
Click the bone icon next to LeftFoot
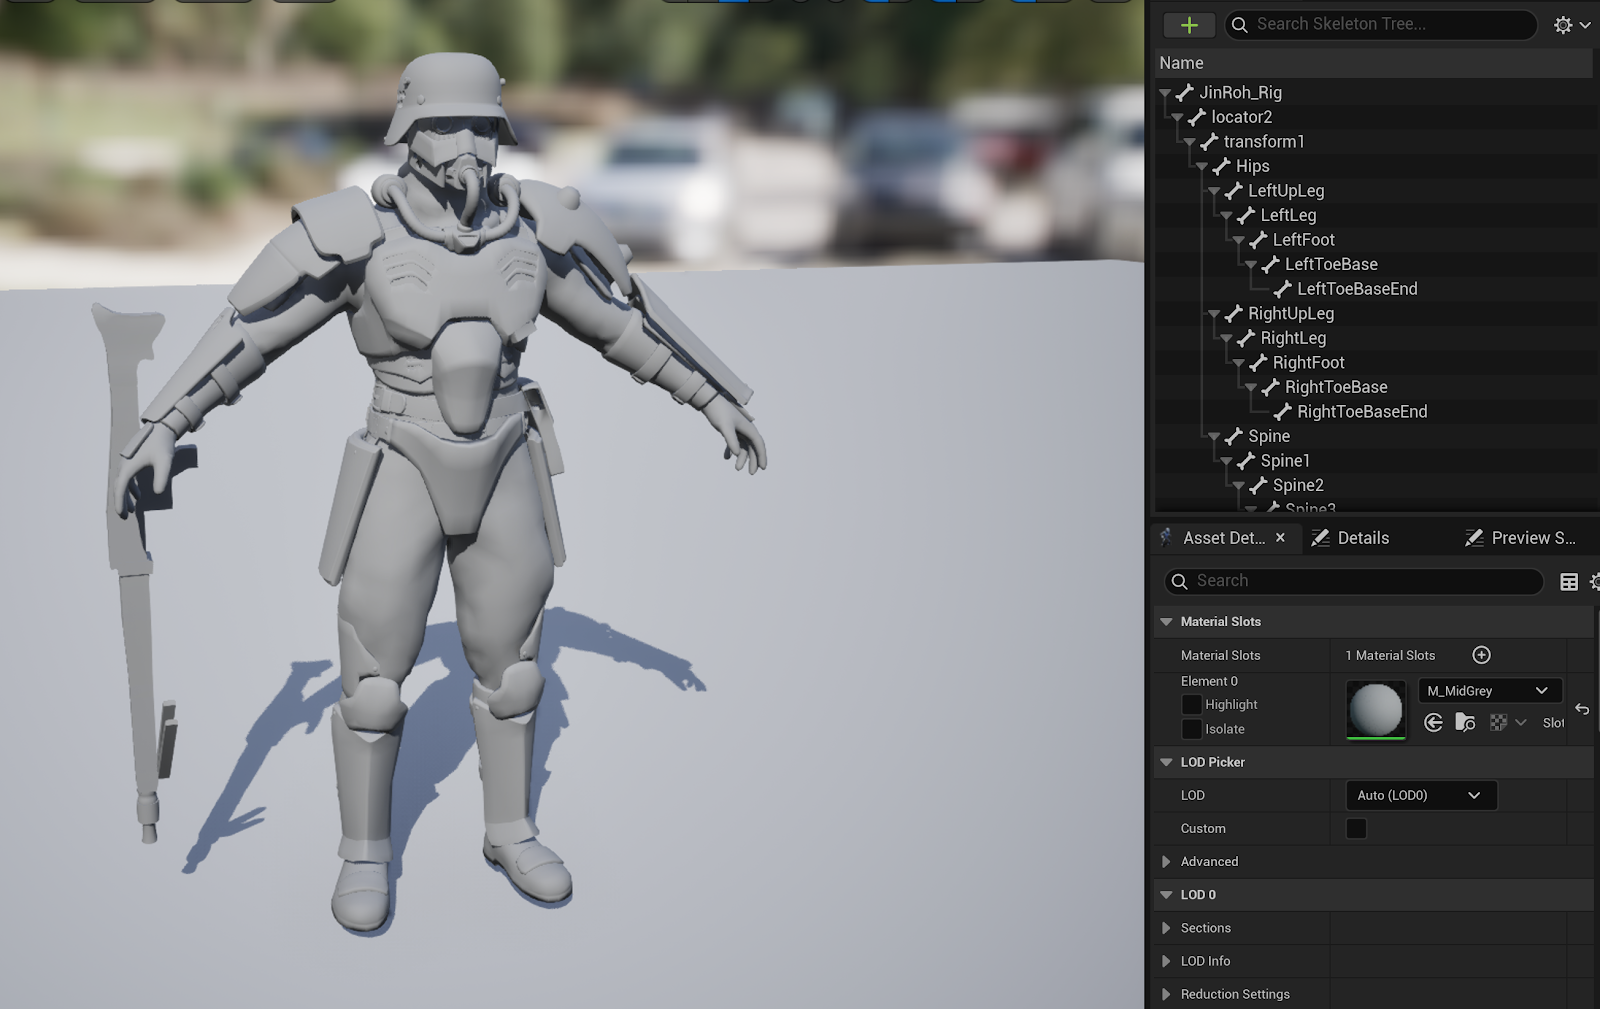(1258, 239)
